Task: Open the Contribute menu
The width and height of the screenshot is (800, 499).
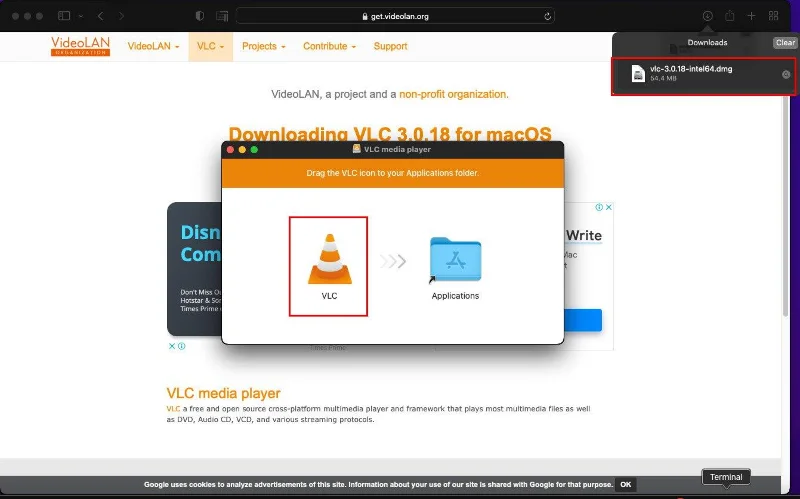Action: click(329, 46)
